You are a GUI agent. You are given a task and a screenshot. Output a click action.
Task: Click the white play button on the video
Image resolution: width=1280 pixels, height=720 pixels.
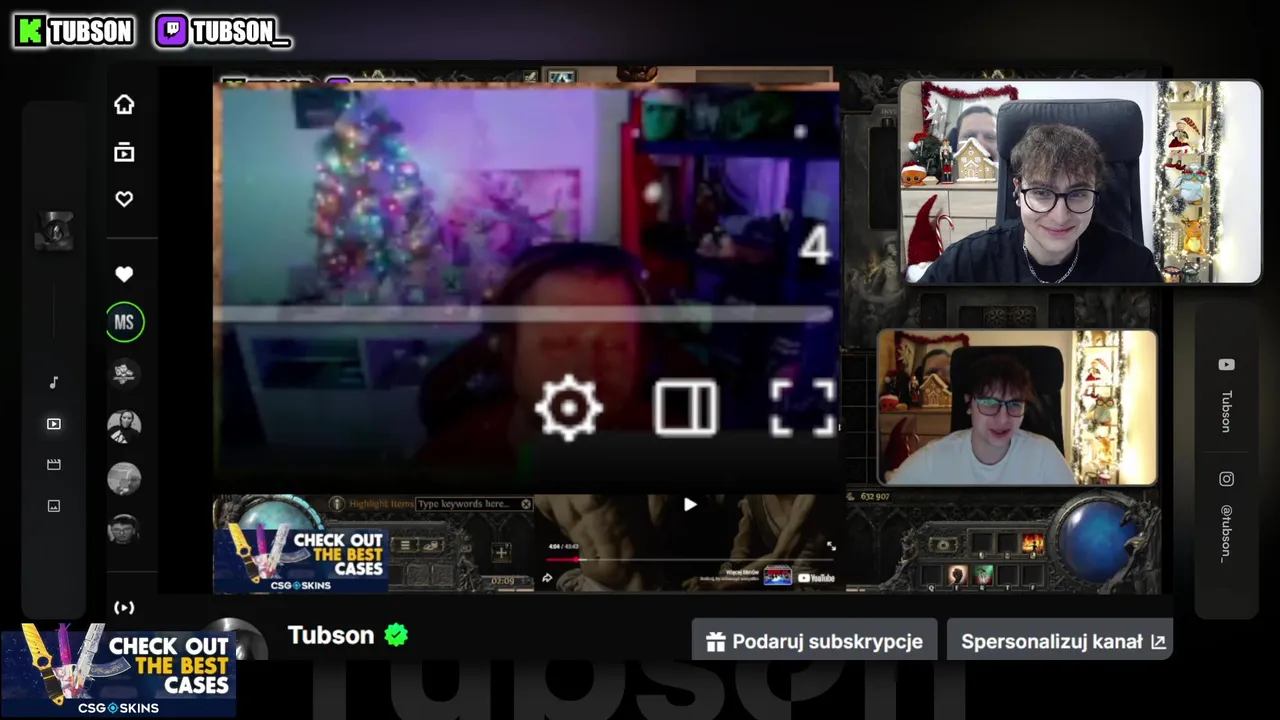click(690, 505)
